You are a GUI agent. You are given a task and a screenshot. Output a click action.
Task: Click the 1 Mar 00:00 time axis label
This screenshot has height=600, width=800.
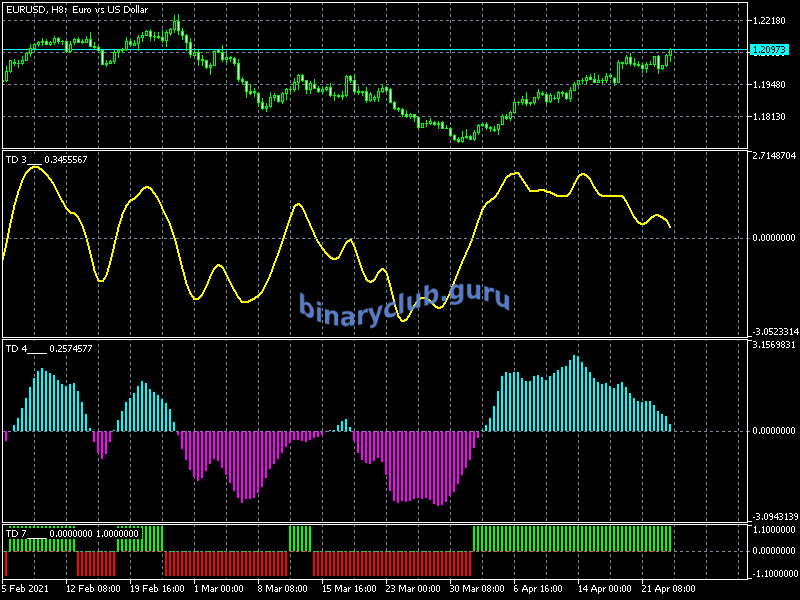click(x=217, y=588)
